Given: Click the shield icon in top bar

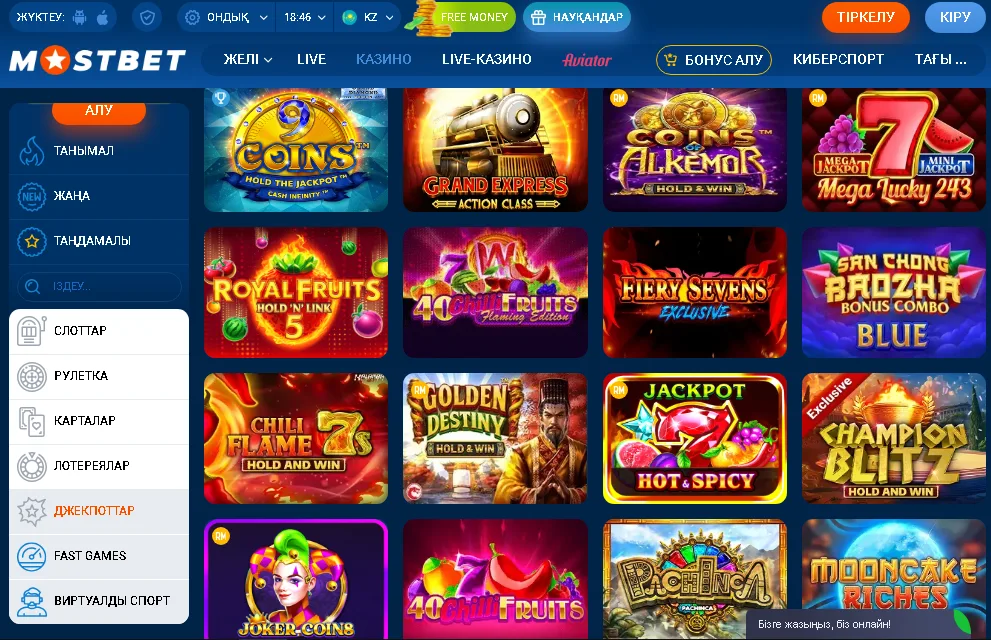Looking at the screenshot, I should (147, 17).
